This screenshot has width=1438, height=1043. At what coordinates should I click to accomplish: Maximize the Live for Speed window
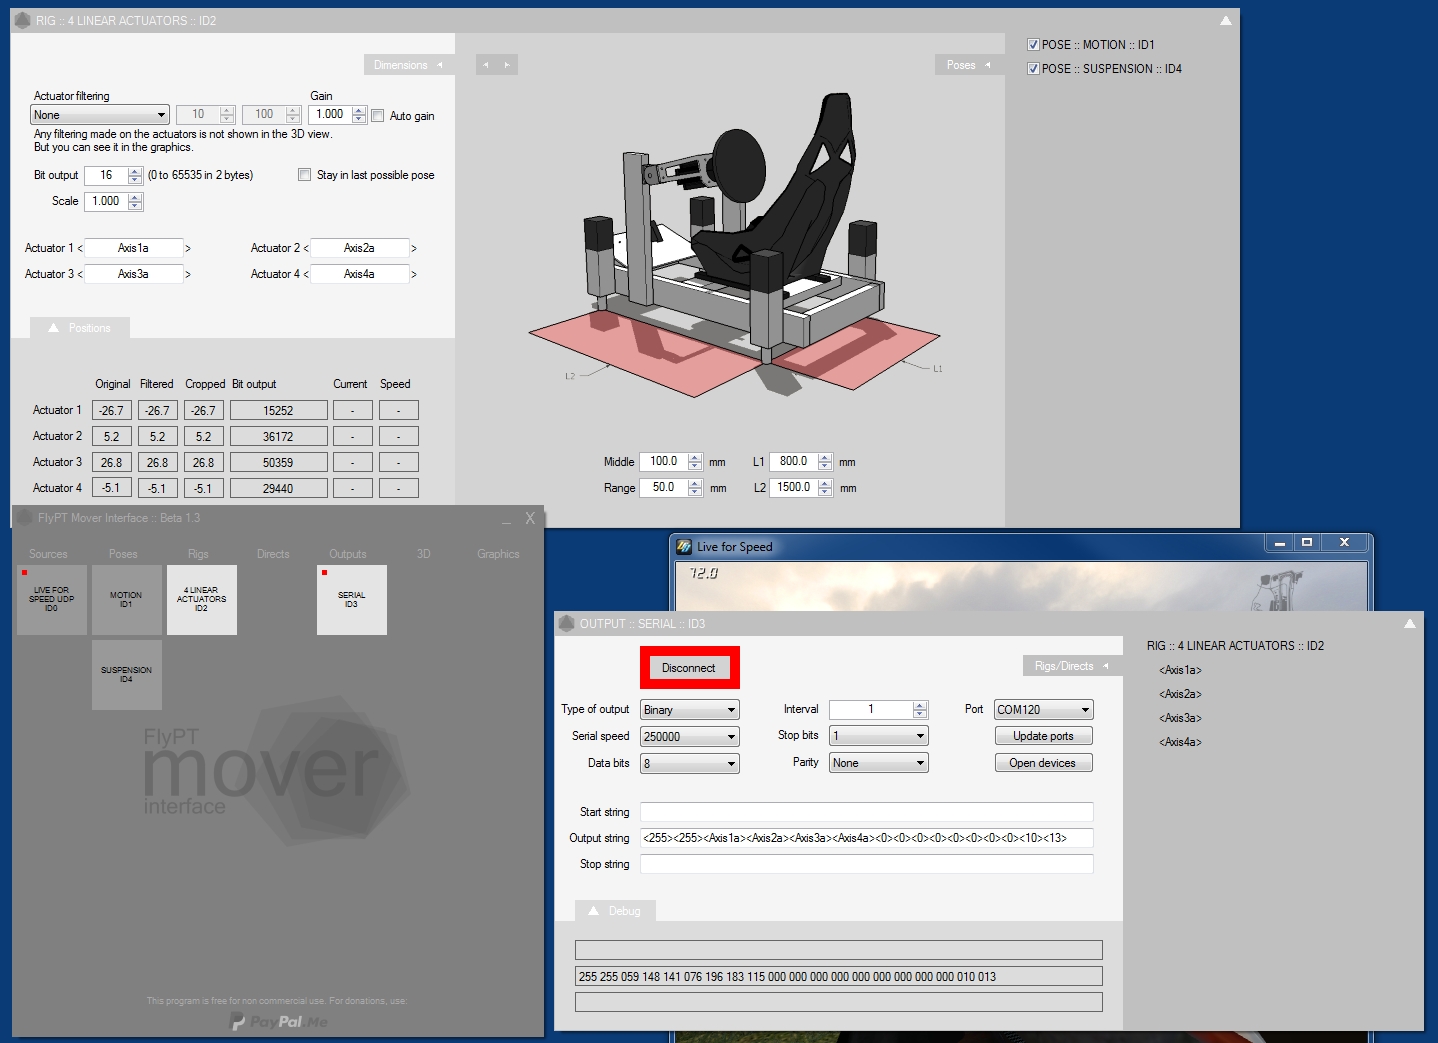pyautogui.click(x=1307, y=542)
